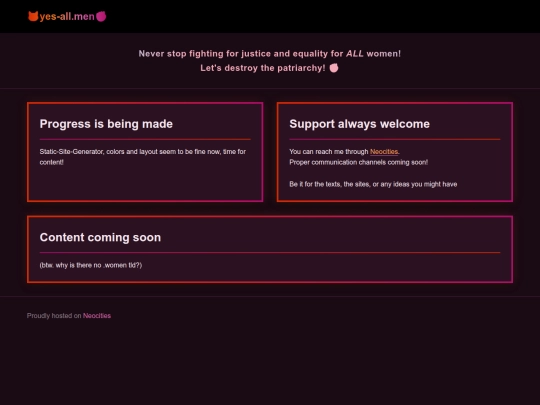Click the fist emoji after 'destroy the patriarchy!'
Viewport: 540px width, 405px height.
coord(334,68)
